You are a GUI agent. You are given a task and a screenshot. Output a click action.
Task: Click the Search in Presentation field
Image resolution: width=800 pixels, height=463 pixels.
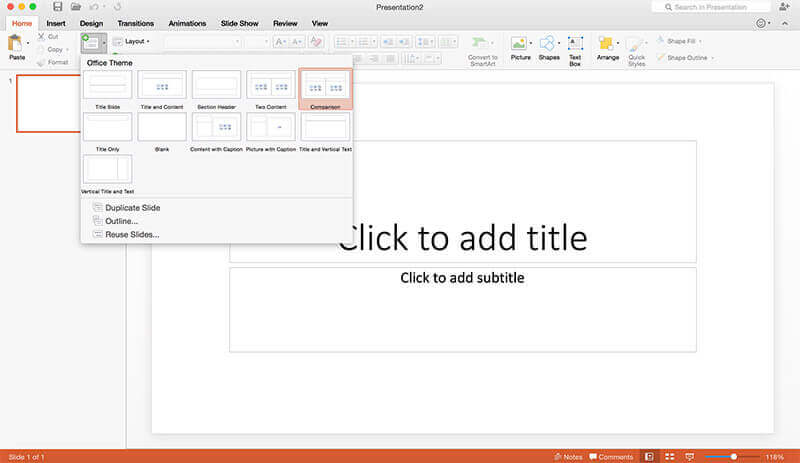pyautogui.click(x=715, y=7)
